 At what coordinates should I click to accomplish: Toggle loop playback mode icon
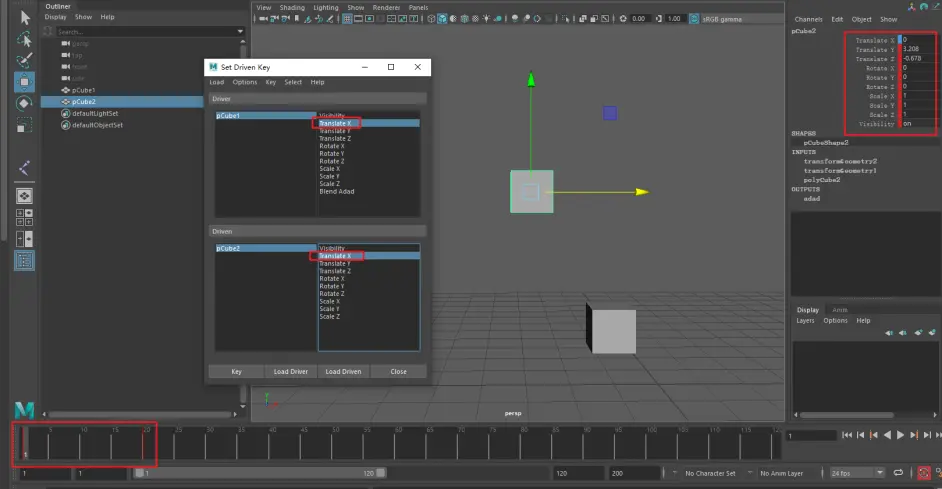tap(898, 472)
